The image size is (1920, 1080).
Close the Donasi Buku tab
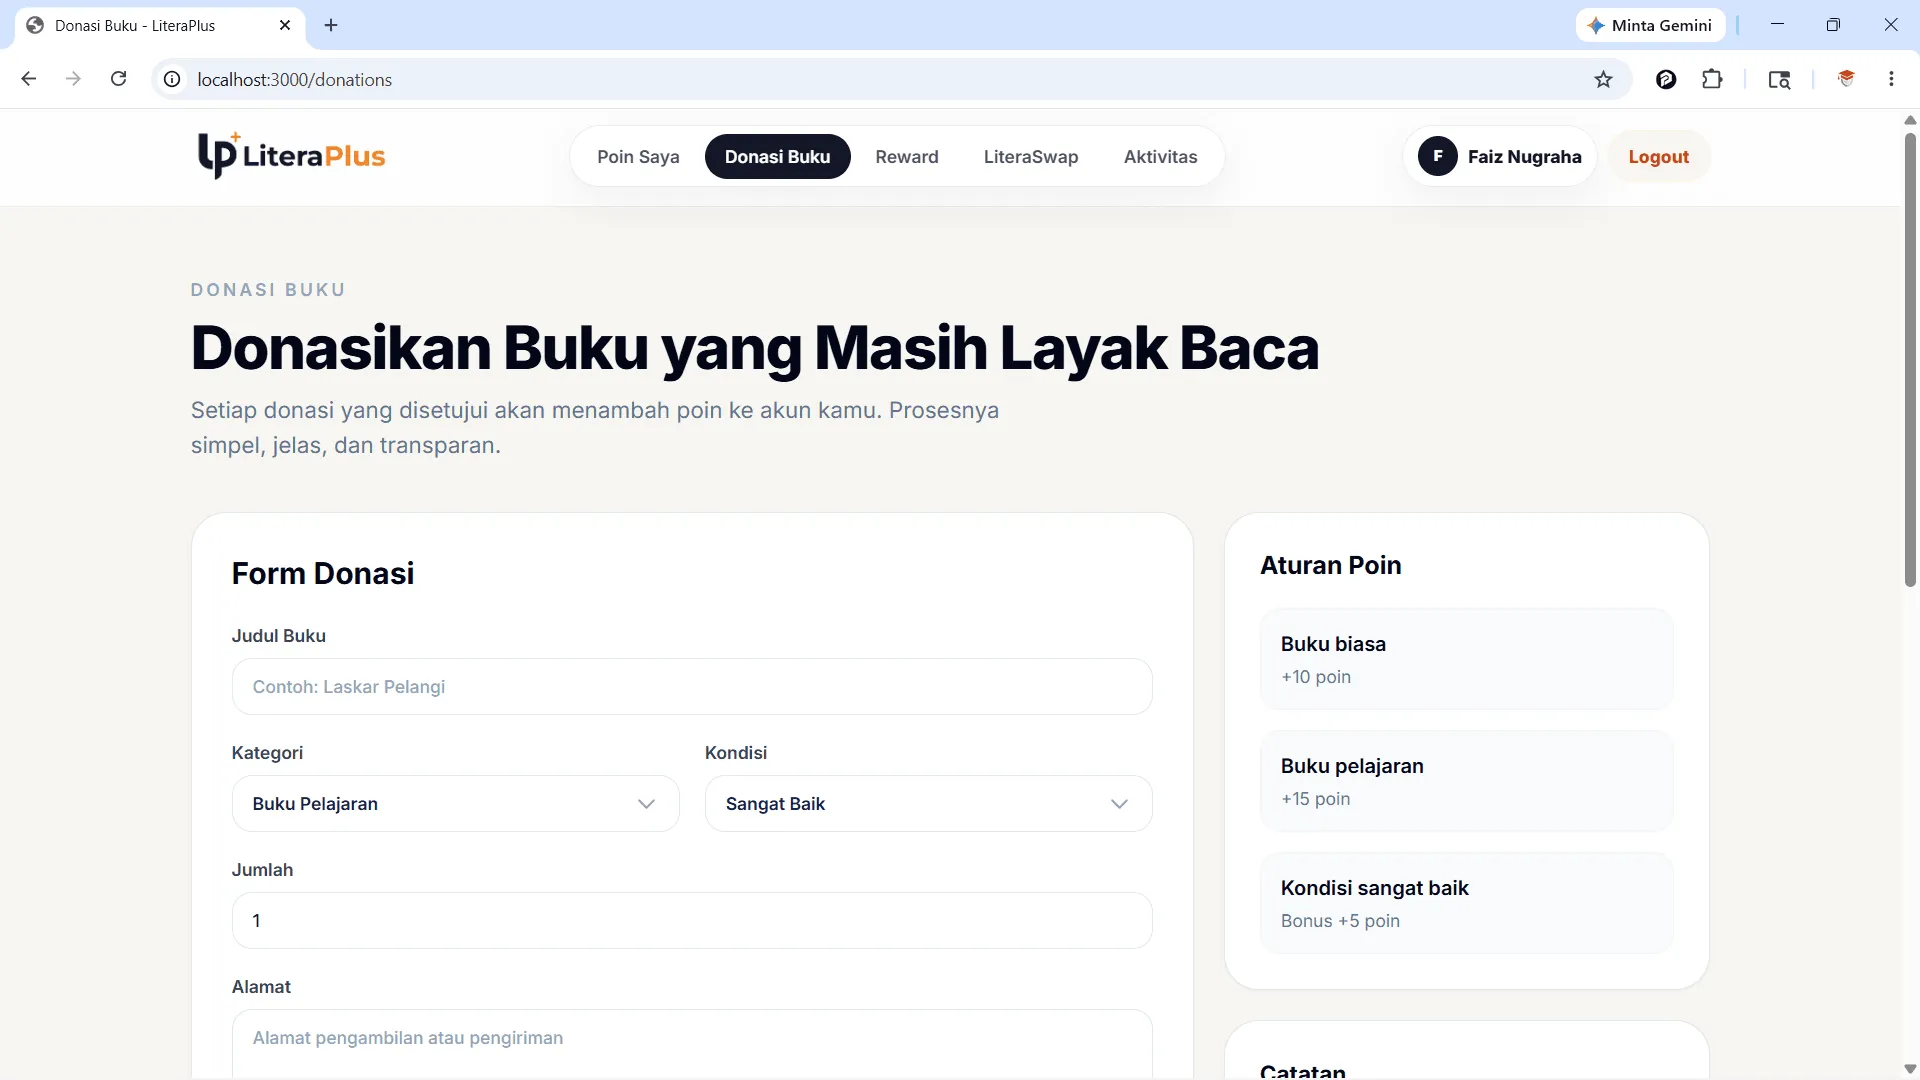[285, 25]
